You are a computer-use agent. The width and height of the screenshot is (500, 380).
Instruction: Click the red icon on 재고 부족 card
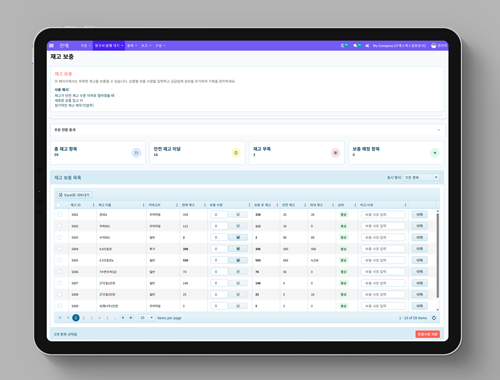pyautogui.click(x=335, y=153)
